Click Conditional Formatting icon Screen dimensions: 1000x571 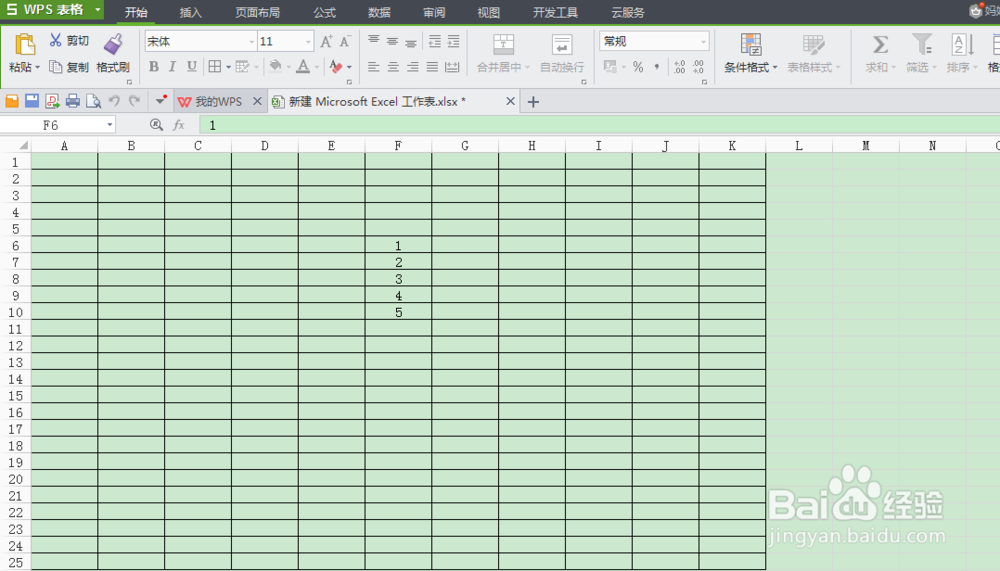(751, 44)
